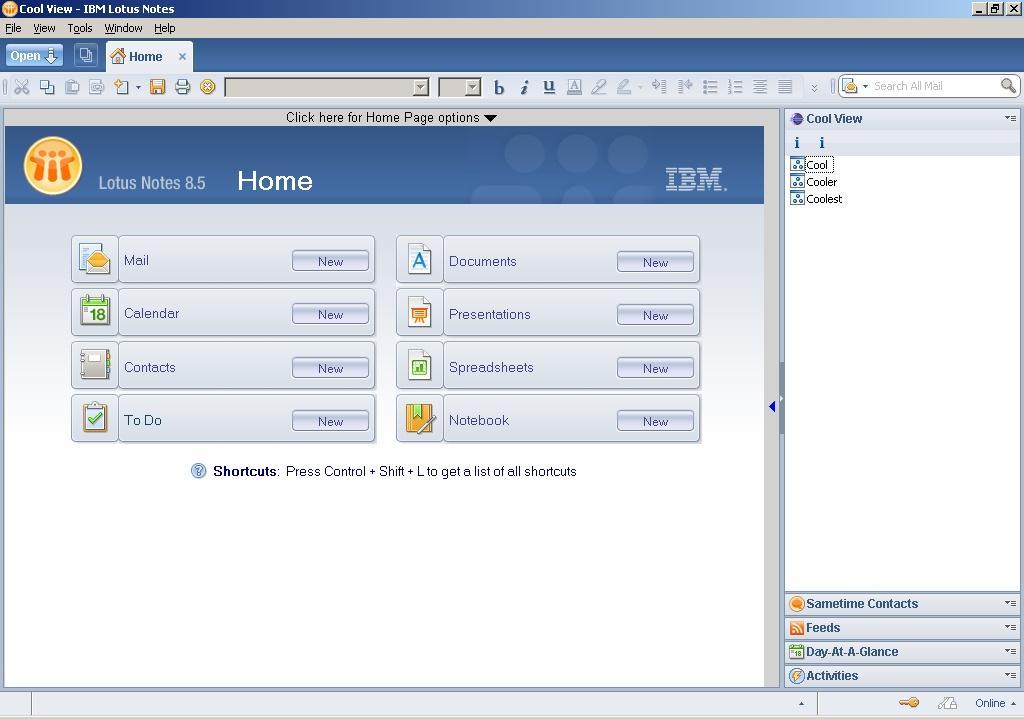
Task: Open the View menu
Action: tap(44, 28)
